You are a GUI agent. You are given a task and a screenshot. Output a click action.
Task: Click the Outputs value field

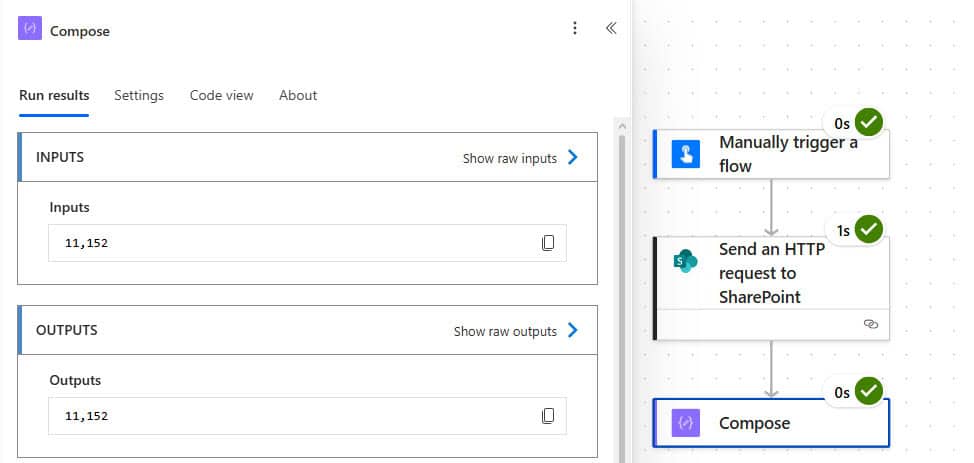[307, 416]
